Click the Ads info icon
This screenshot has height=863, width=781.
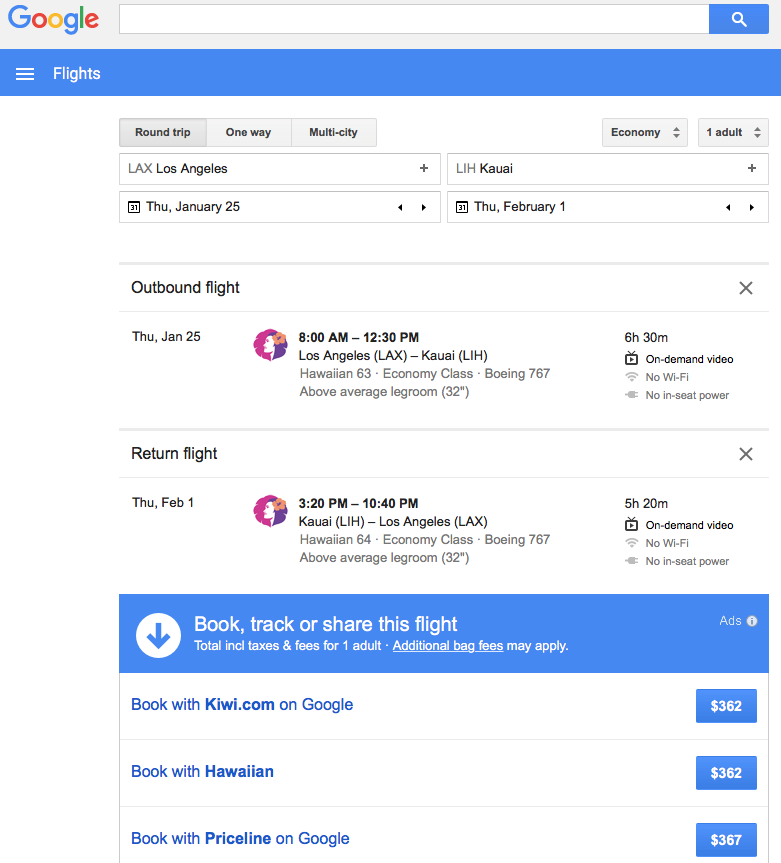tap(752, 621)
